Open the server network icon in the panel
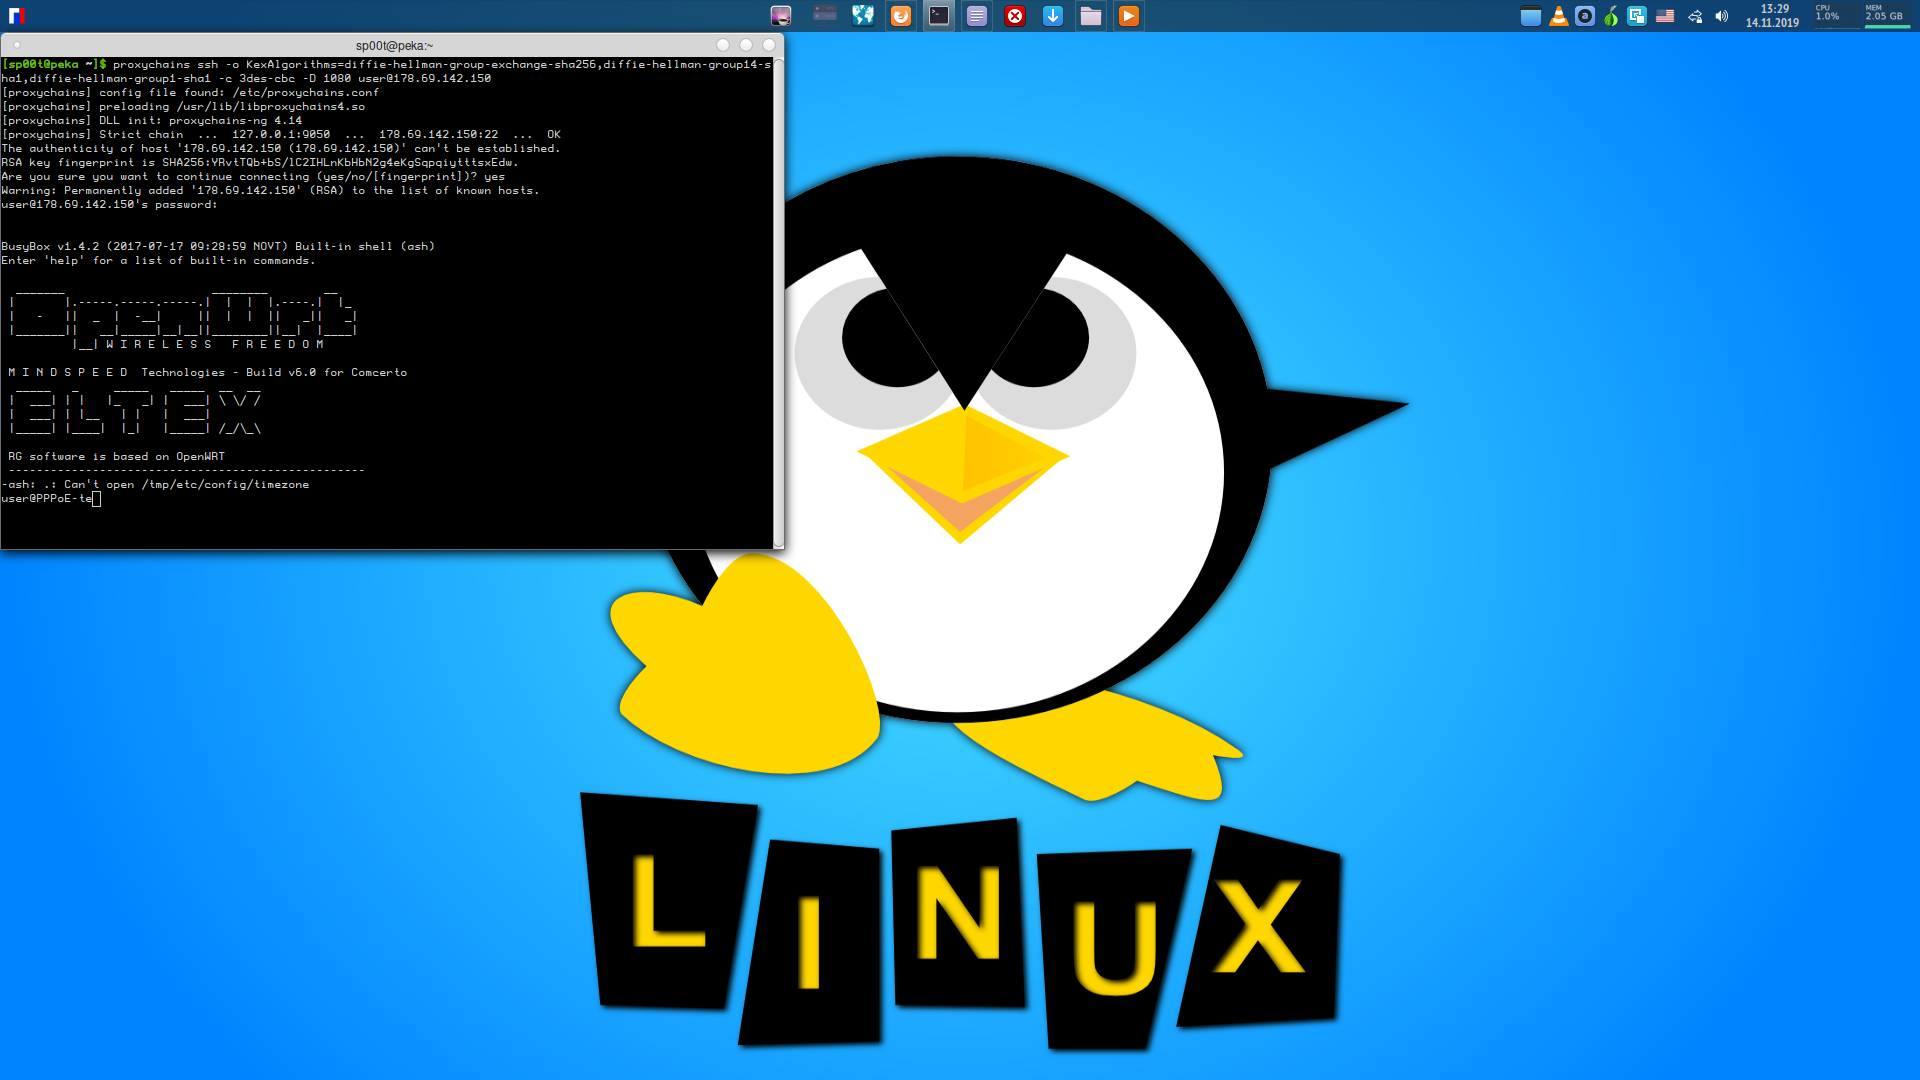Screen dimensions: 1920x1080 coord(825,14)
